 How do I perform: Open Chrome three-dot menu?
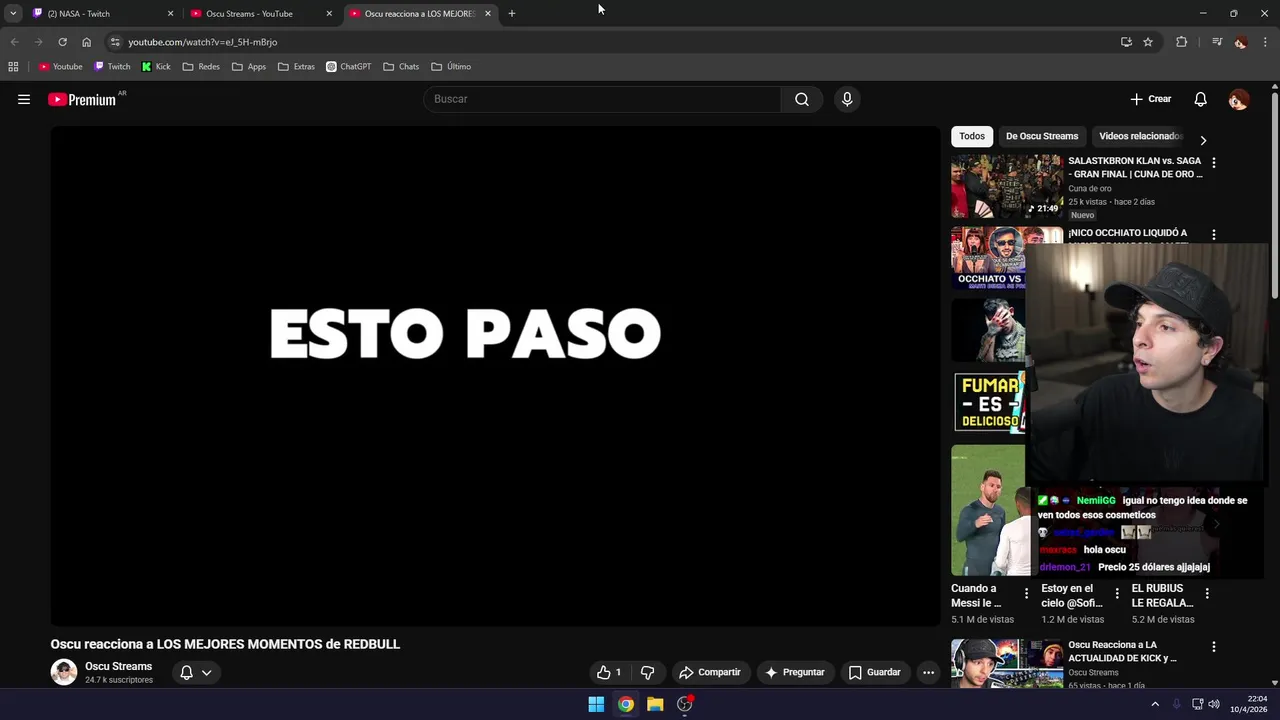(1266, 42)
